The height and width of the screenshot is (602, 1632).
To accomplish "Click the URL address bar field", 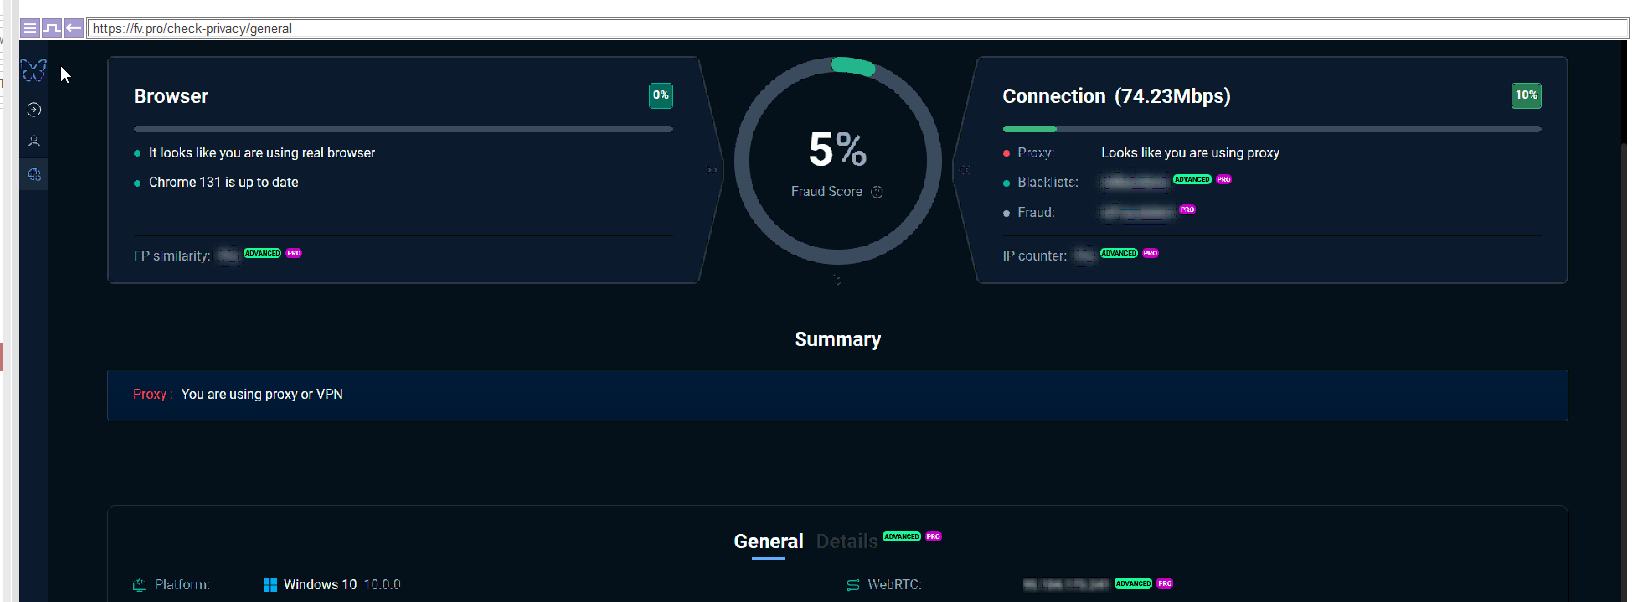I will click(850, 28).
